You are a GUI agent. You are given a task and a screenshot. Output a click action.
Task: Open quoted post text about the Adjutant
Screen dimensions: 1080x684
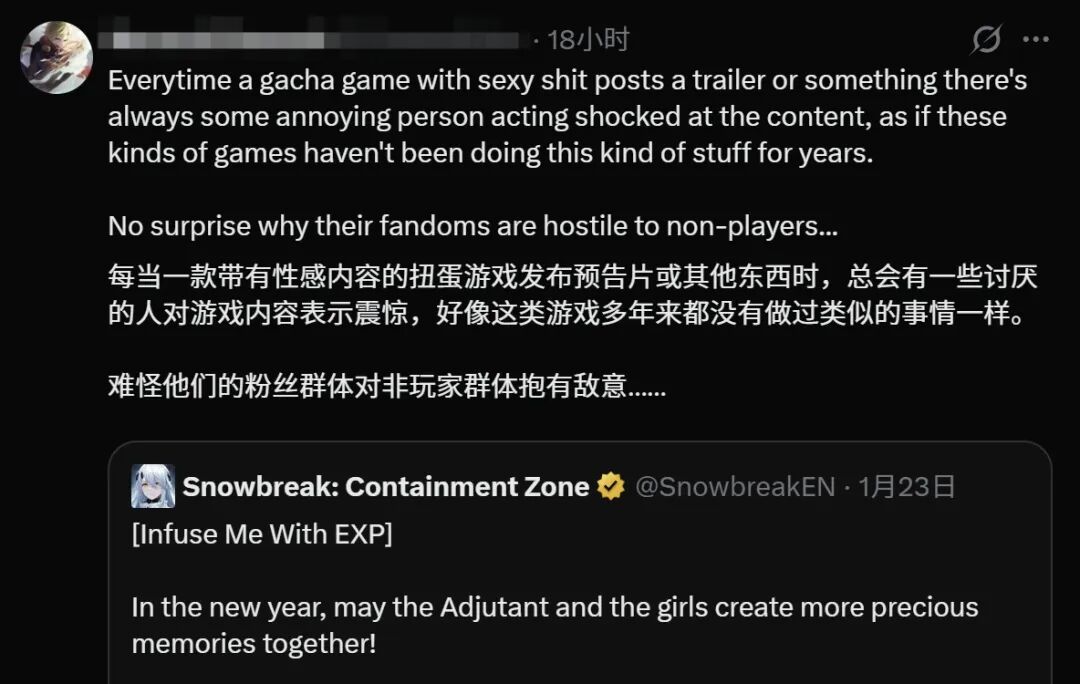point(554,625)
